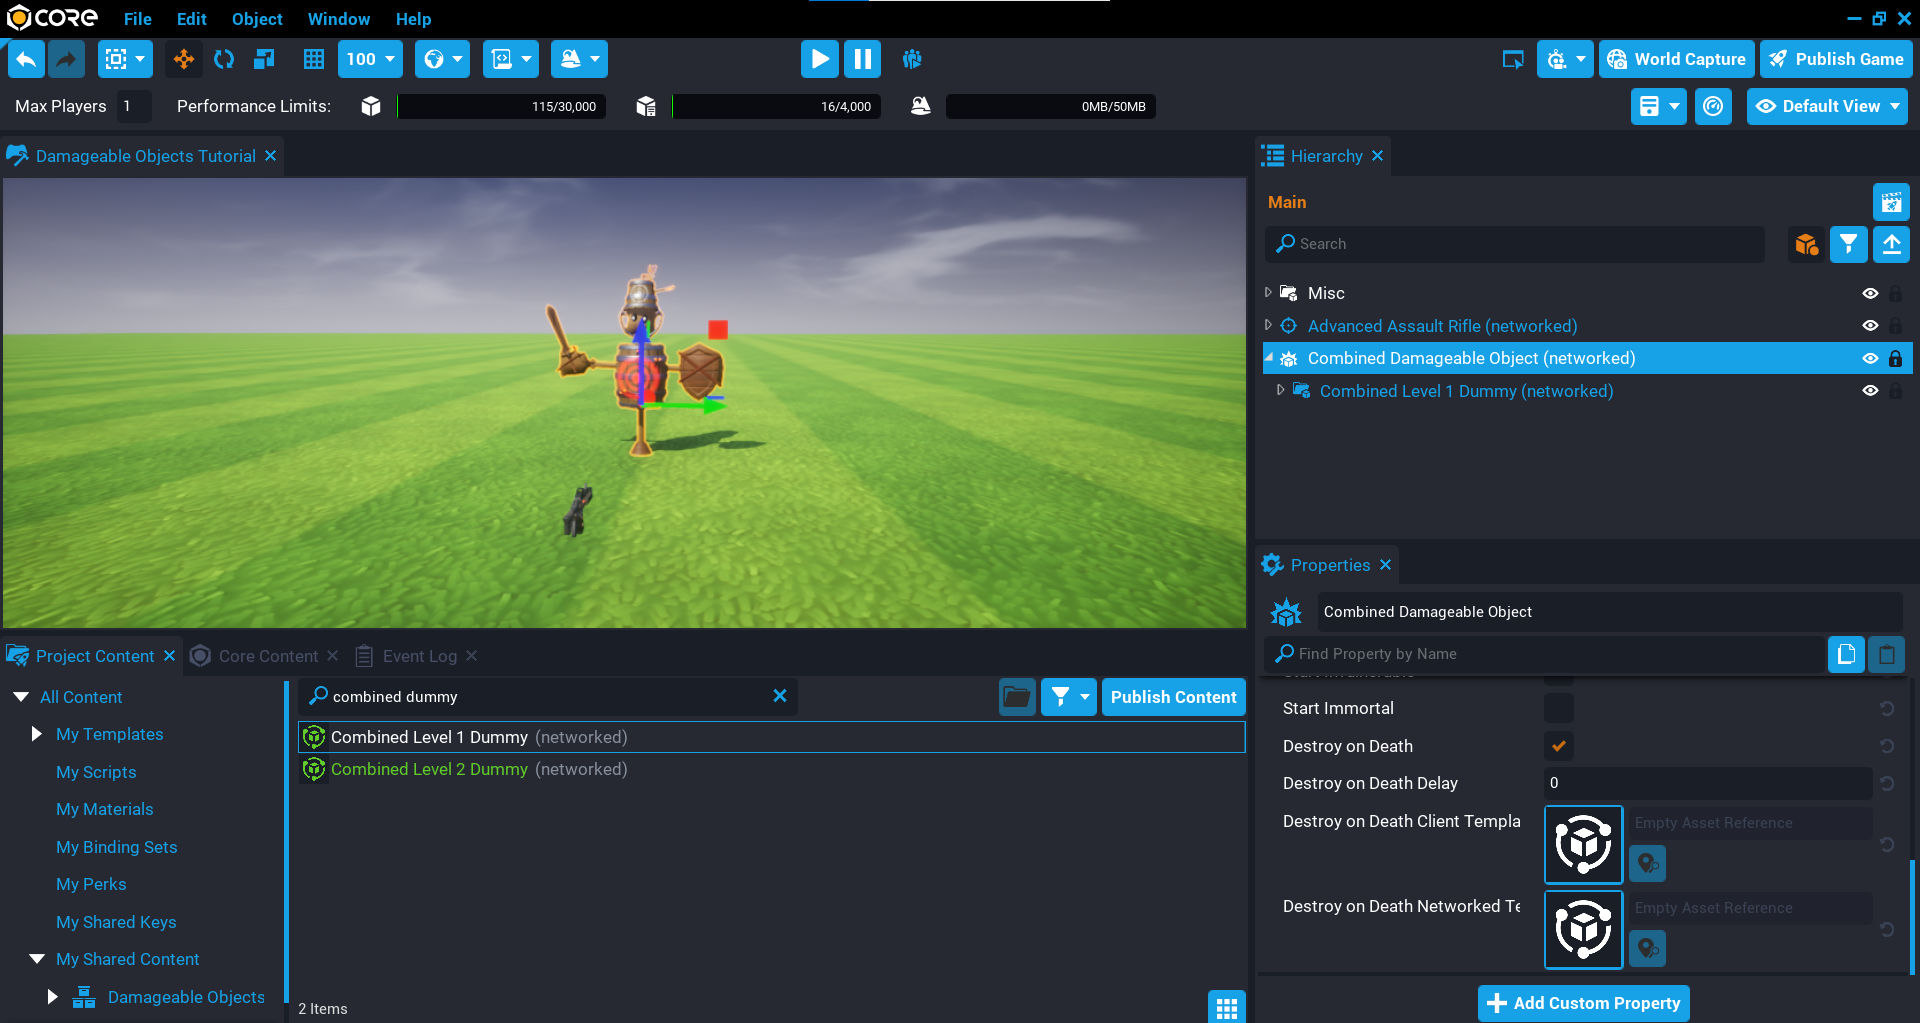This screenshot has width=1920, height=1023.
Task: Click Add Custom Property button
Action: pyautogui.click(x=1583, y=1003)
